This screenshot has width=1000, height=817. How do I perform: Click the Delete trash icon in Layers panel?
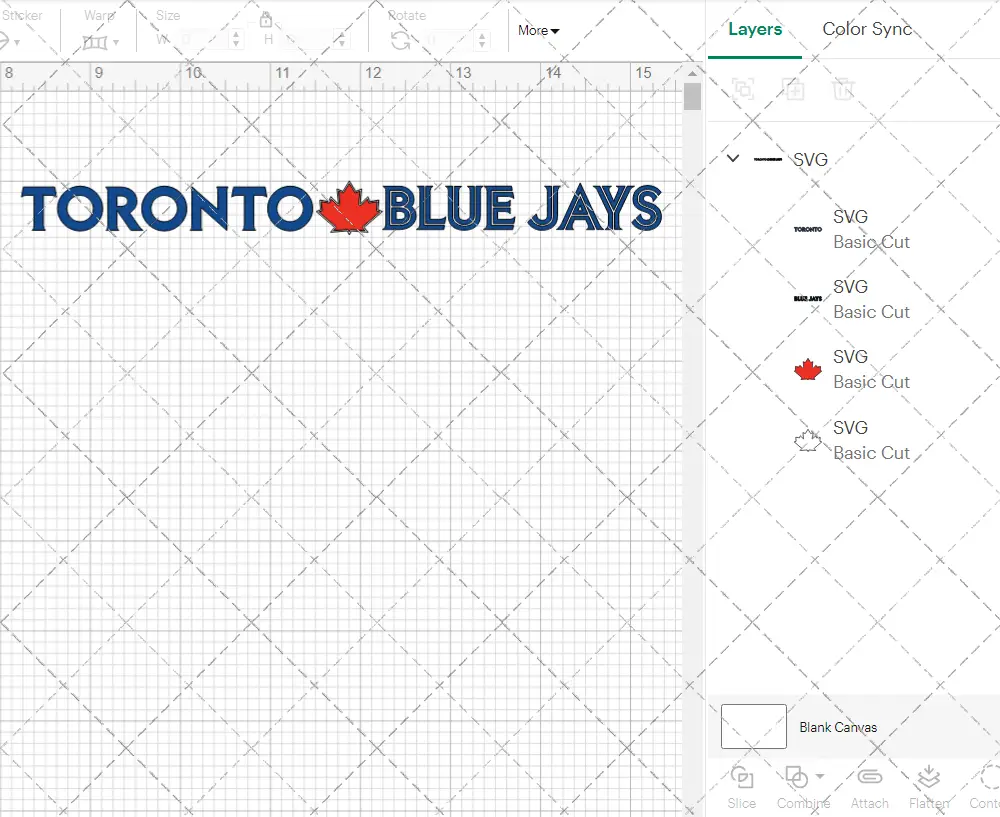pos(844,89)
